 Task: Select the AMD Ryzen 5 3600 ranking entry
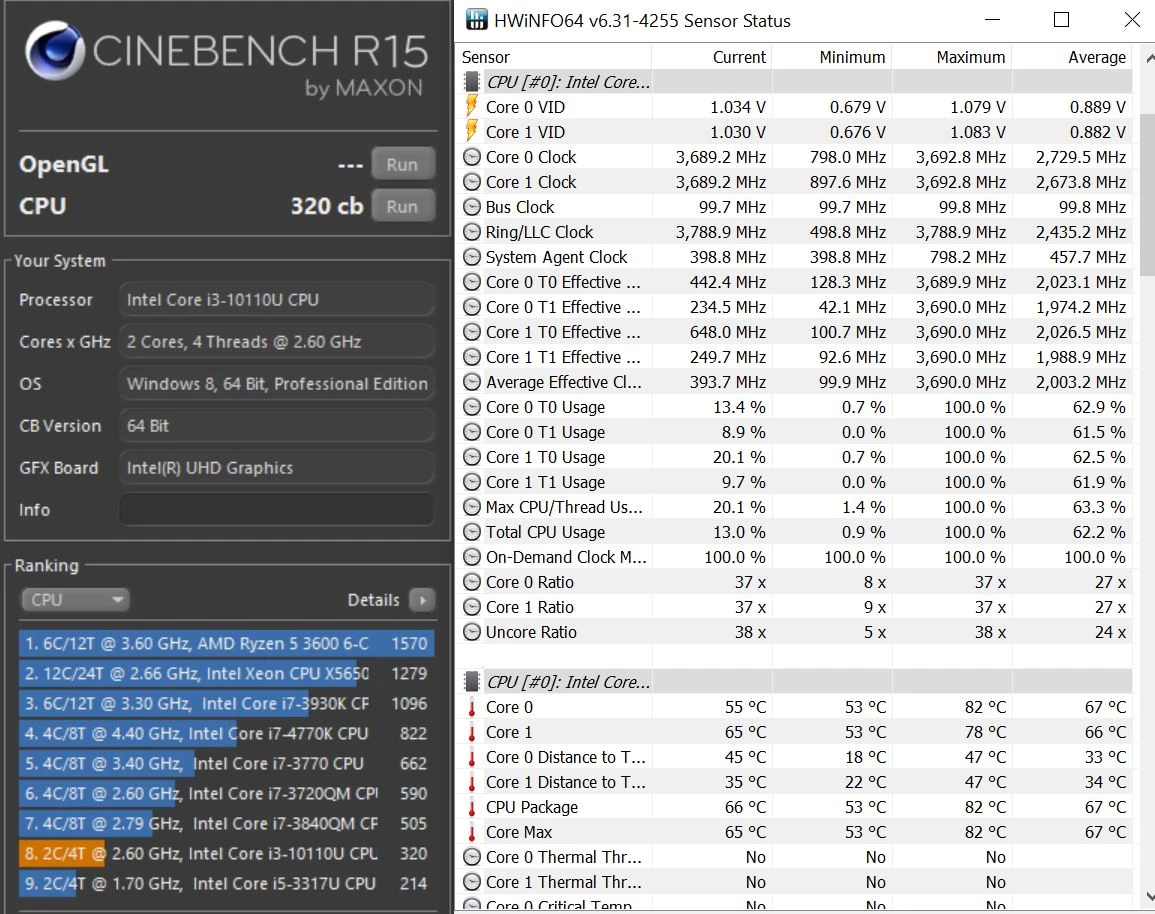227,643
